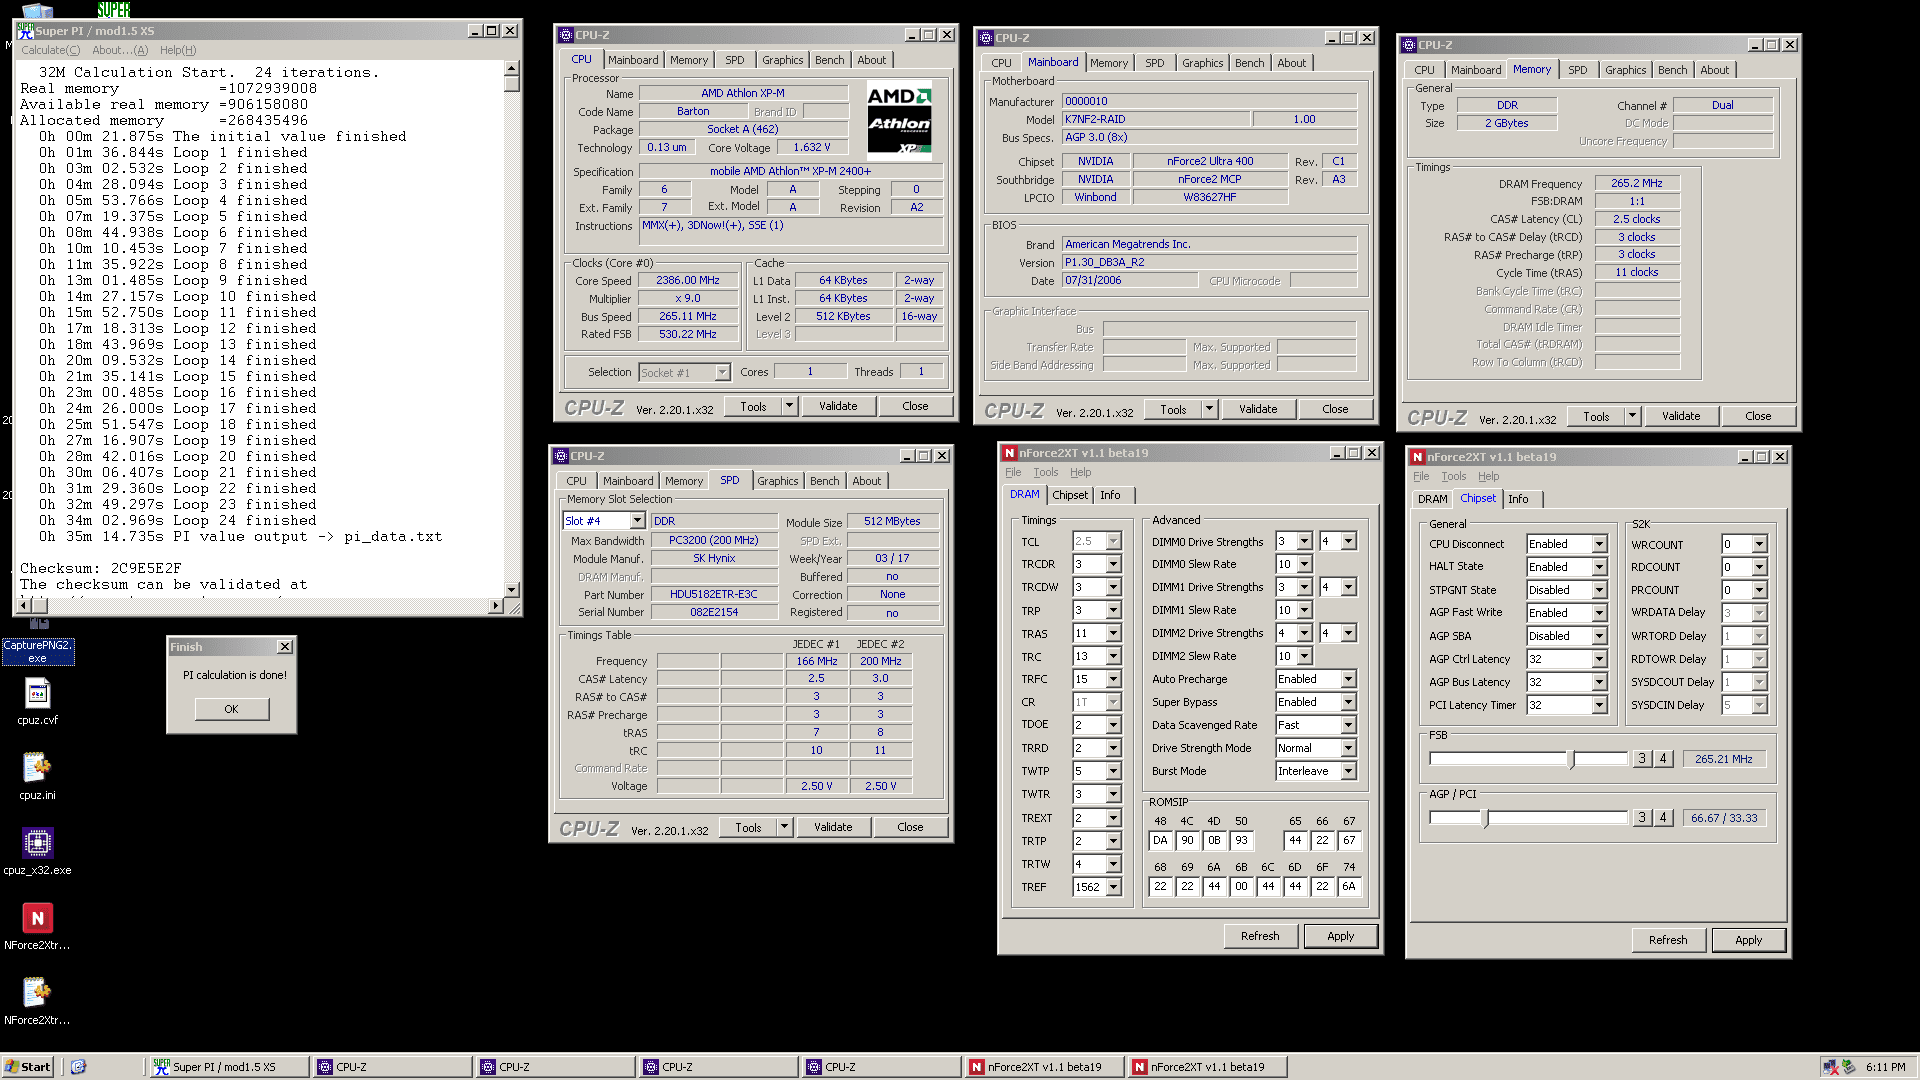
Task: Select the cpuz.cvf file icon on desktop
Action: click(37, 701)
